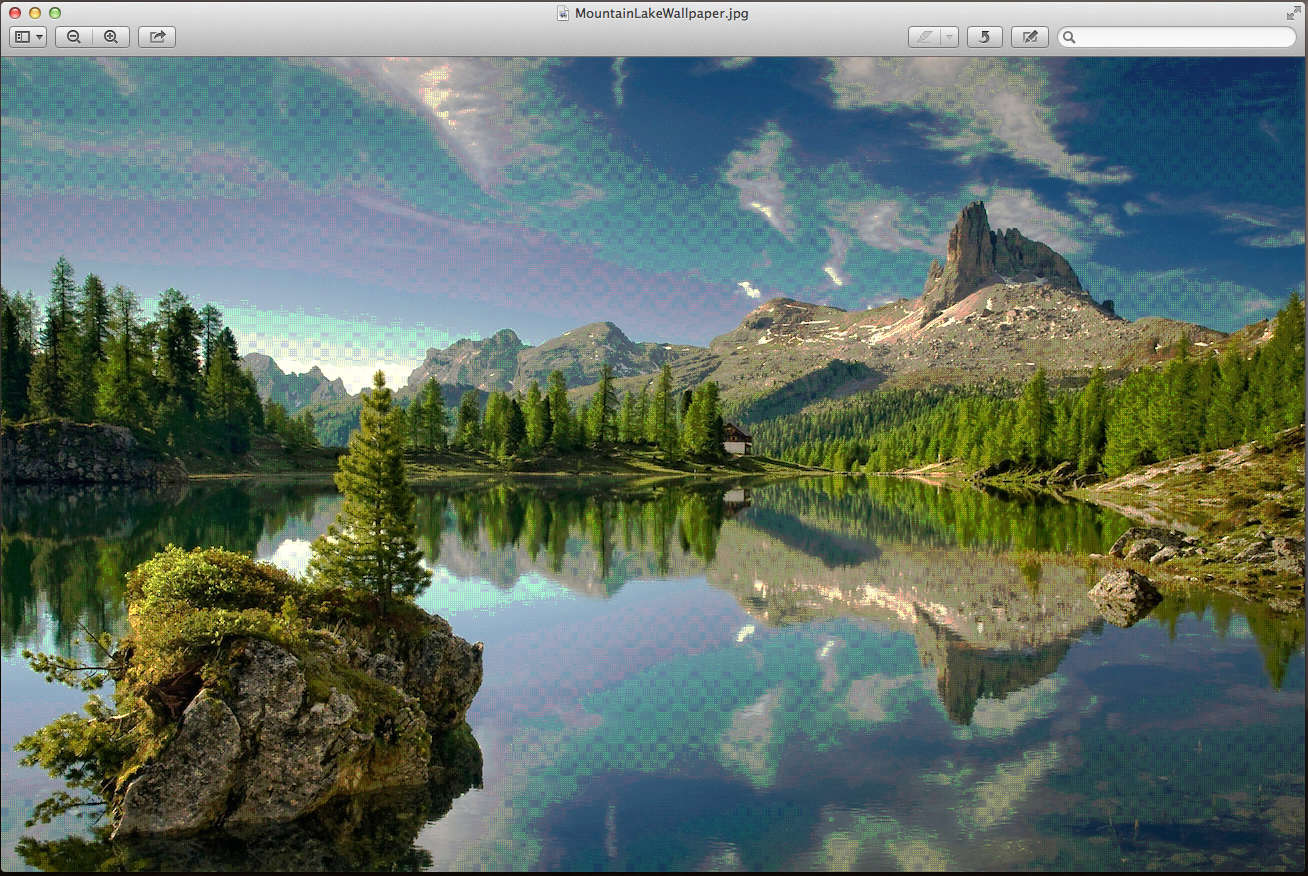Zoom in on the image

(111, 37)
